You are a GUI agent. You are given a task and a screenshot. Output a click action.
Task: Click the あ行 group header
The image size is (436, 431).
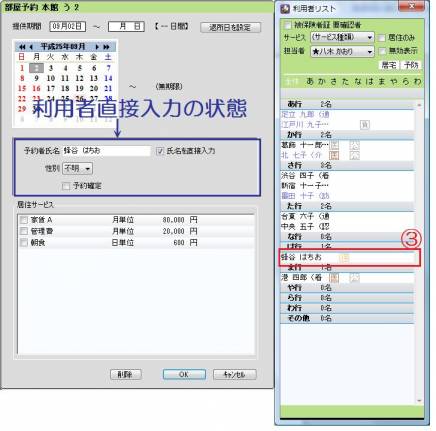pos(347,104)
